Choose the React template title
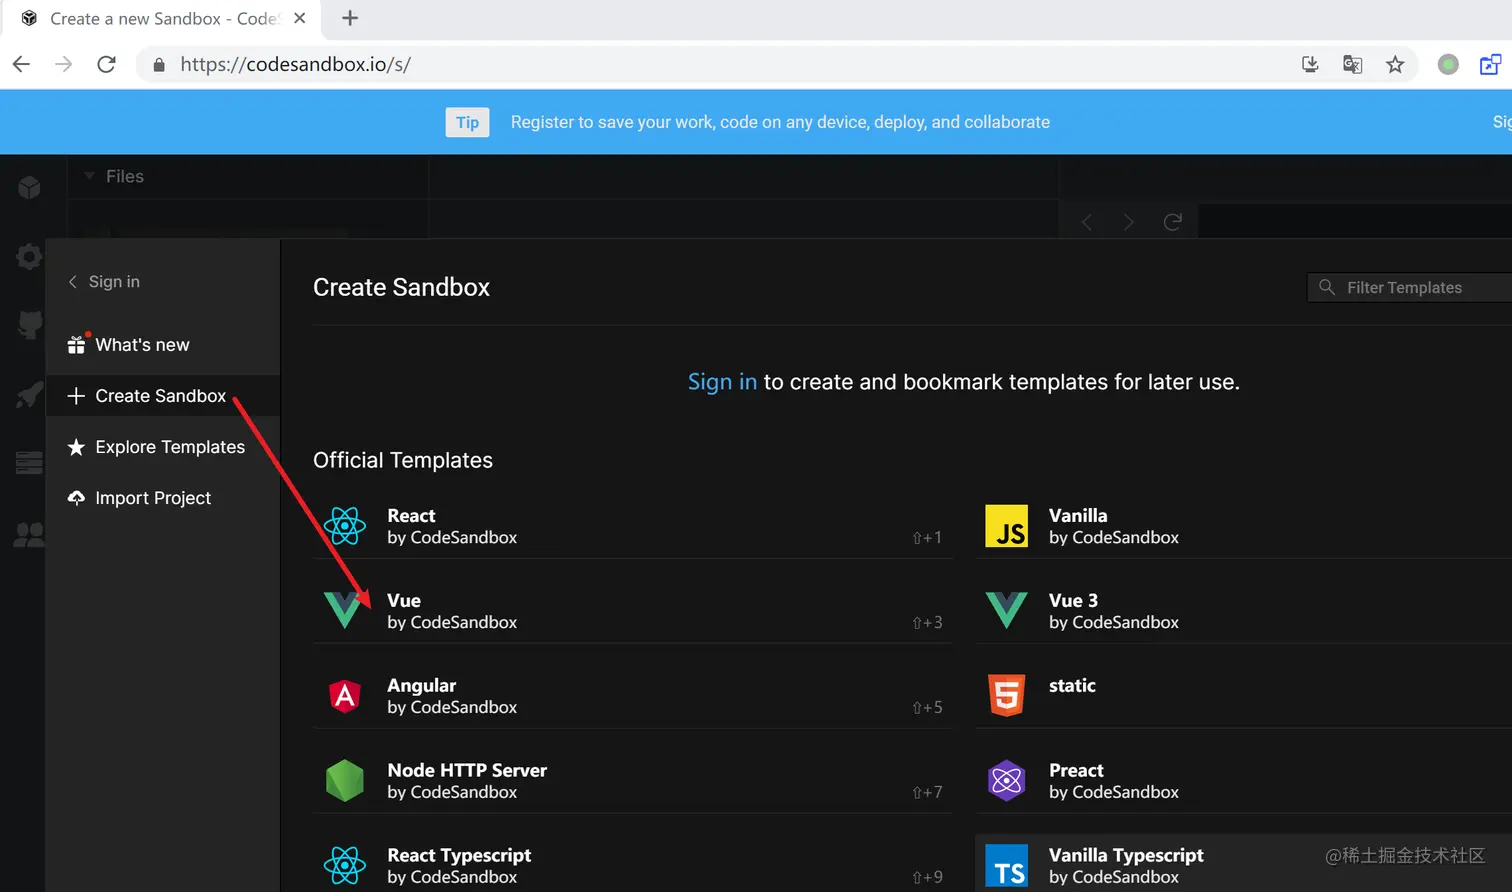Image resolution: width=1512 pixels, height=892 pixels. click(411, 516)
